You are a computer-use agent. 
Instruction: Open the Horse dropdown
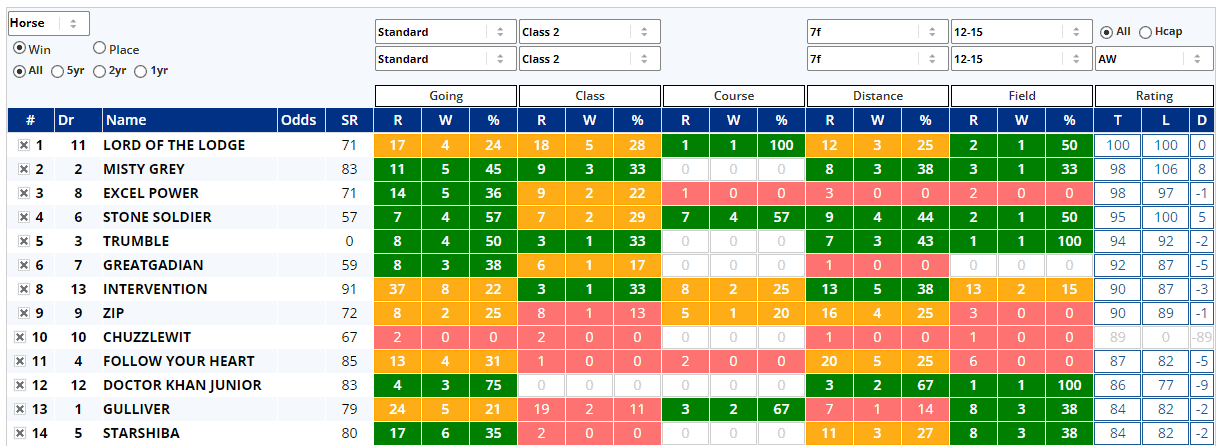[49, 23]
